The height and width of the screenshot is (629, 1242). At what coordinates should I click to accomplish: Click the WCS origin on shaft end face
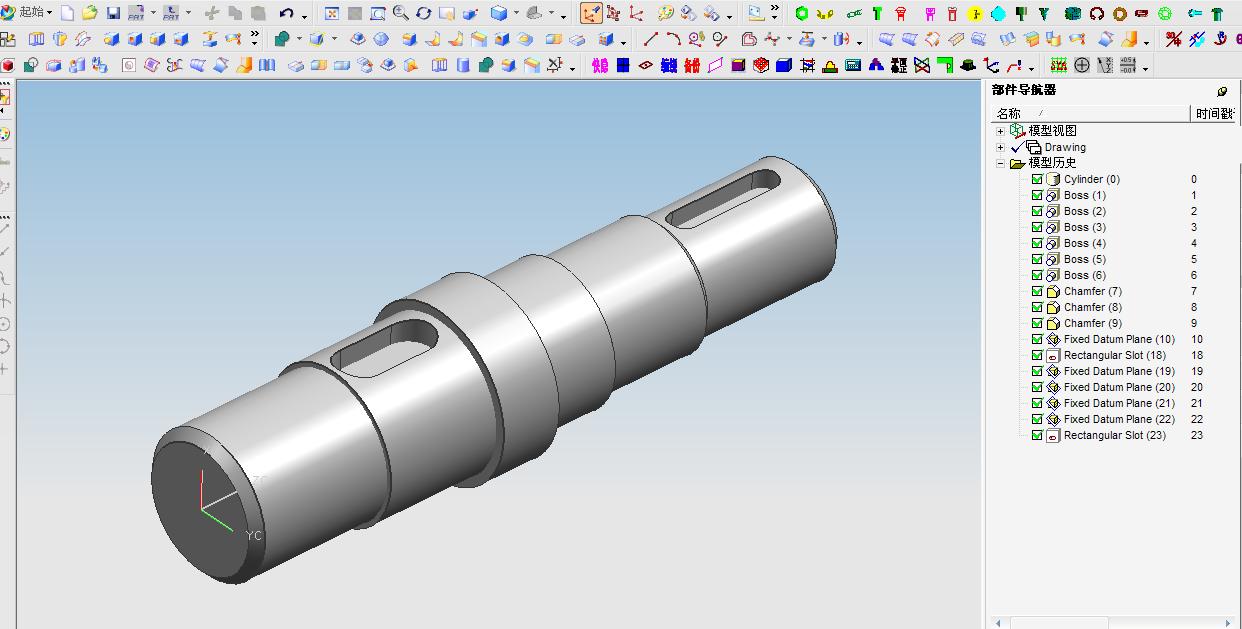pos(203,510)
